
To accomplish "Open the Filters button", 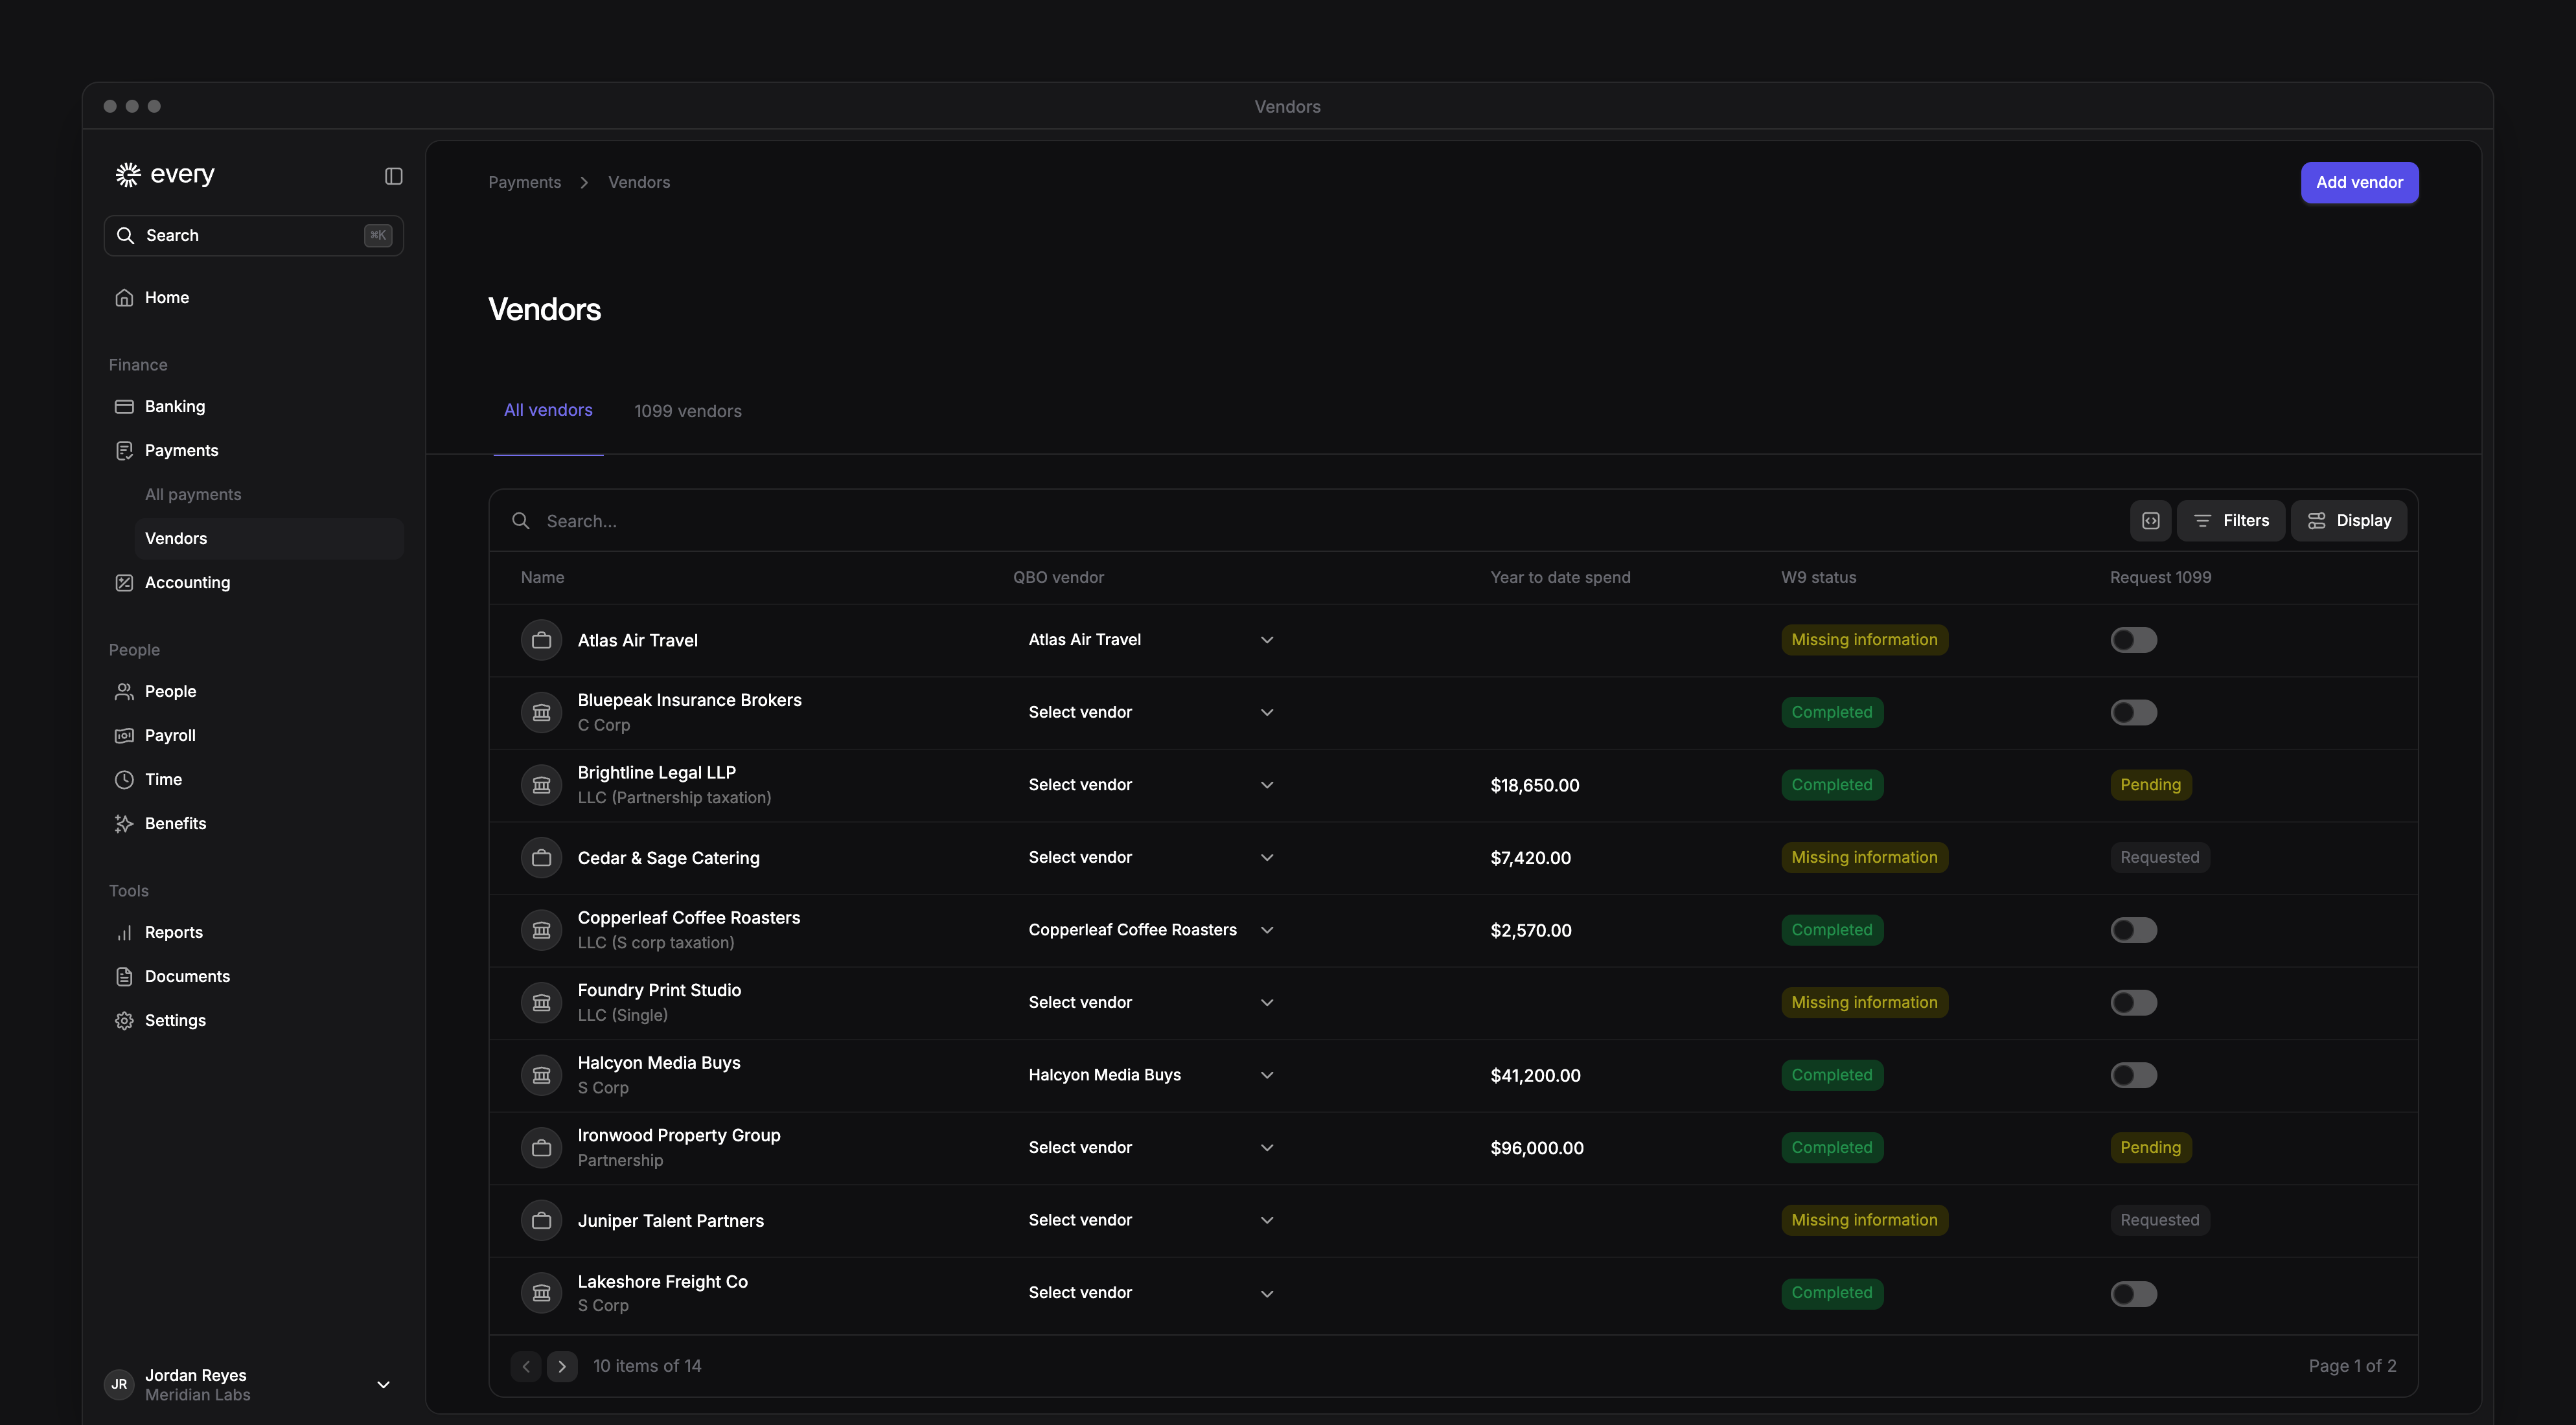I will click(2230, 521).
